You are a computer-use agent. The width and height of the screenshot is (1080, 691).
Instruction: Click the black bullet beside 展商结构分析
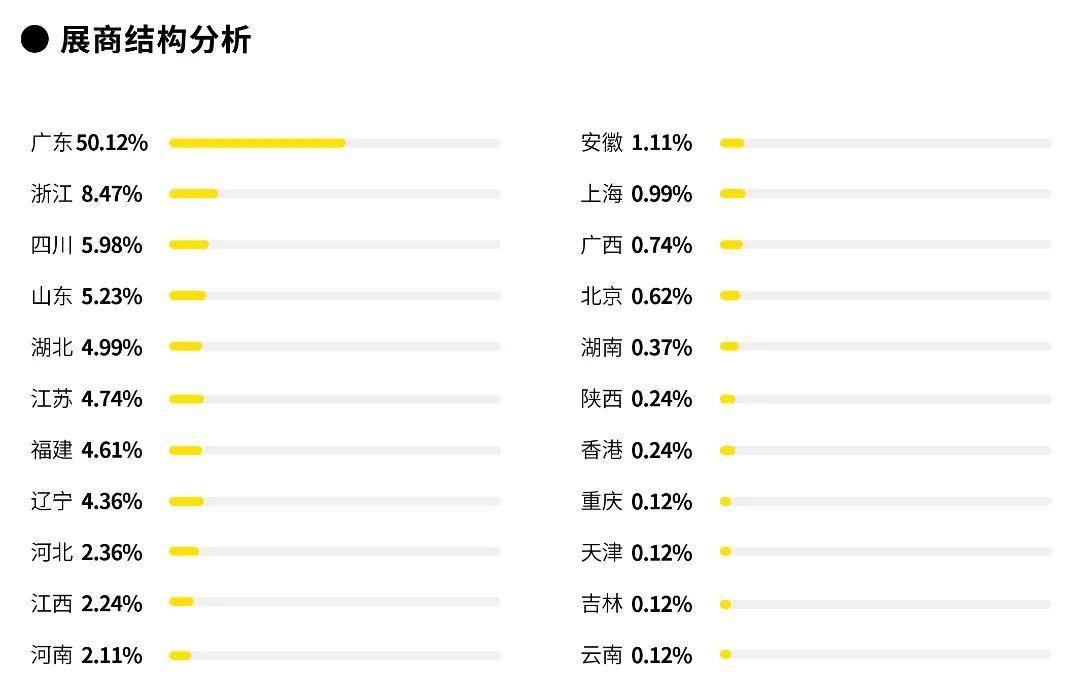[x=34, y=39]
